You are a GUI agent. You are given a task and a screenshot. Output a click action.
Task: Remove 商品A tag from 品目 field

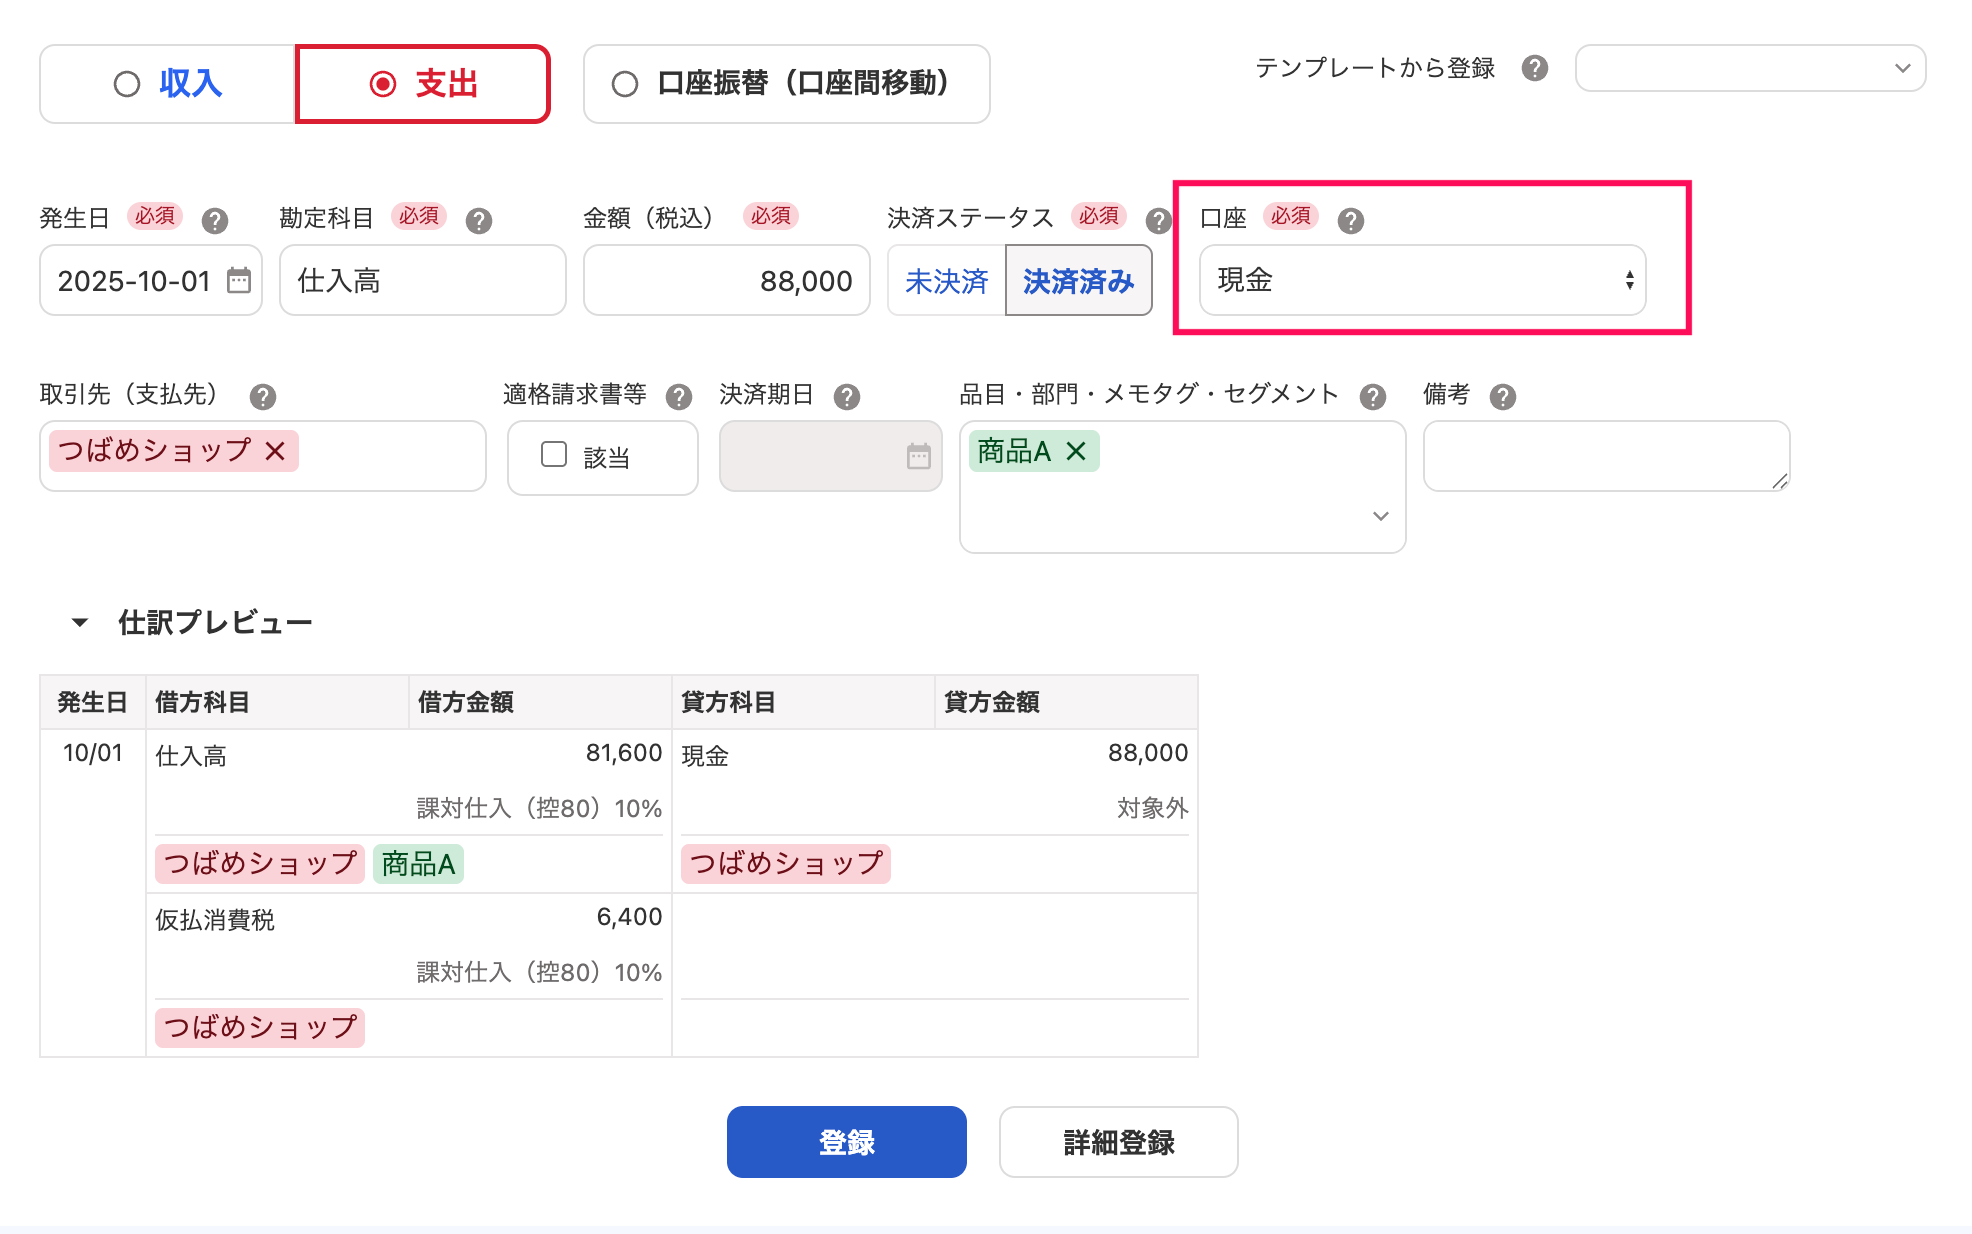click(x=1076, y=451)
